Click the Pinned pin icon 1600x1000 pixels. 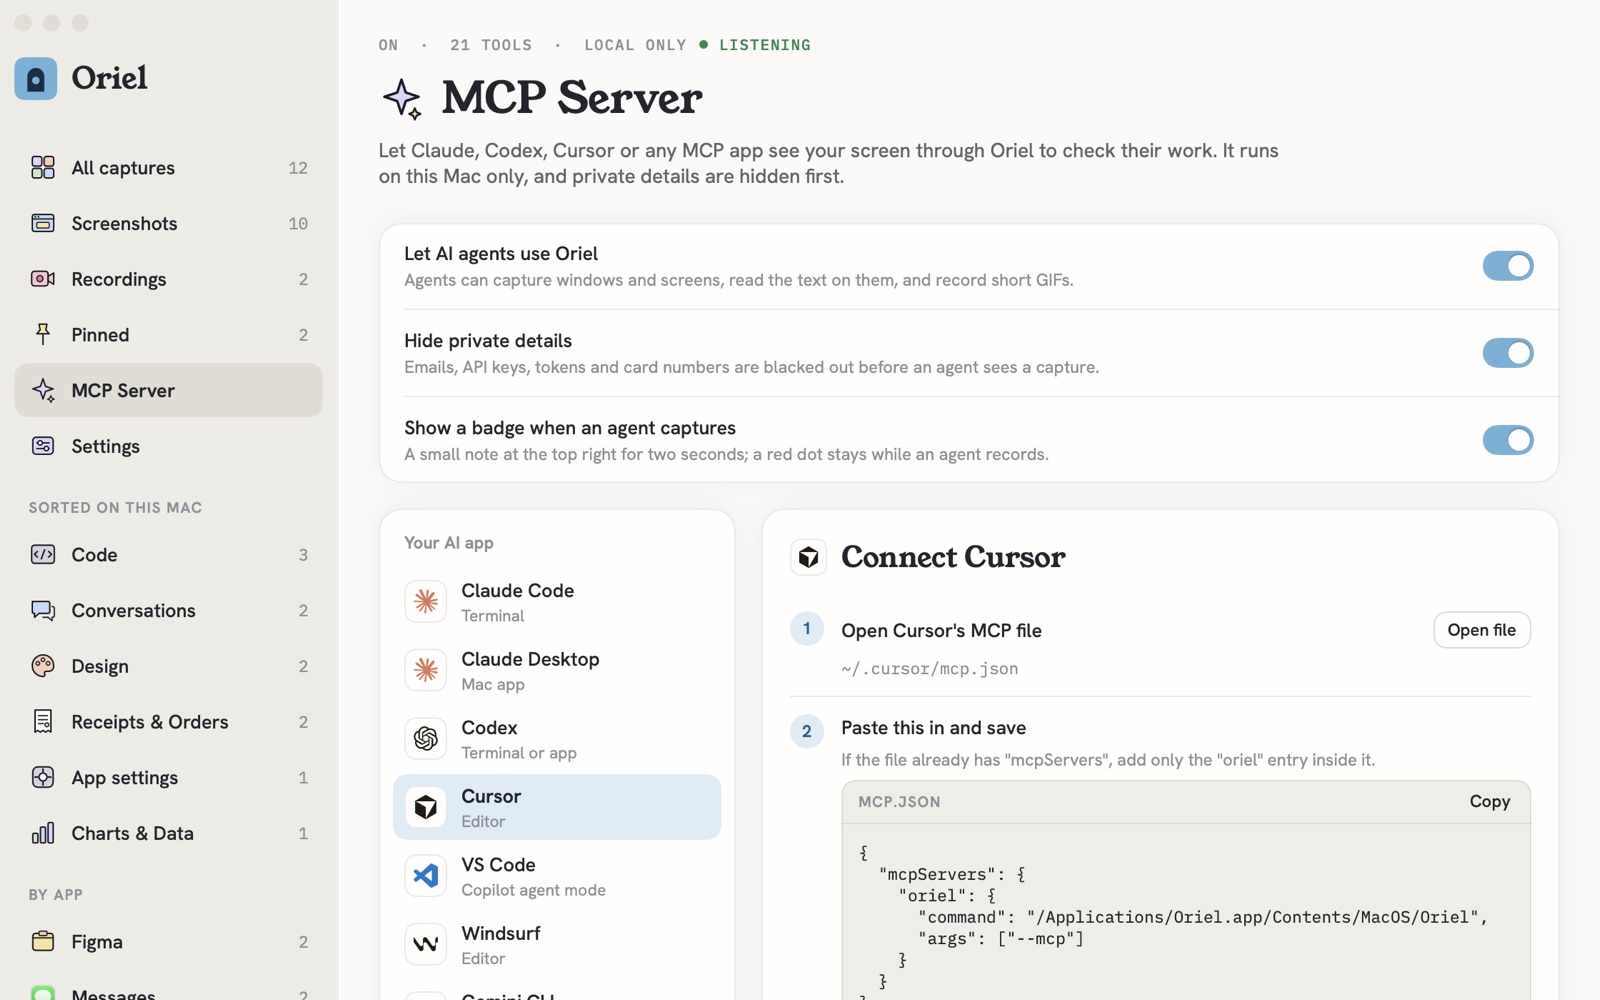click(43, 334)
